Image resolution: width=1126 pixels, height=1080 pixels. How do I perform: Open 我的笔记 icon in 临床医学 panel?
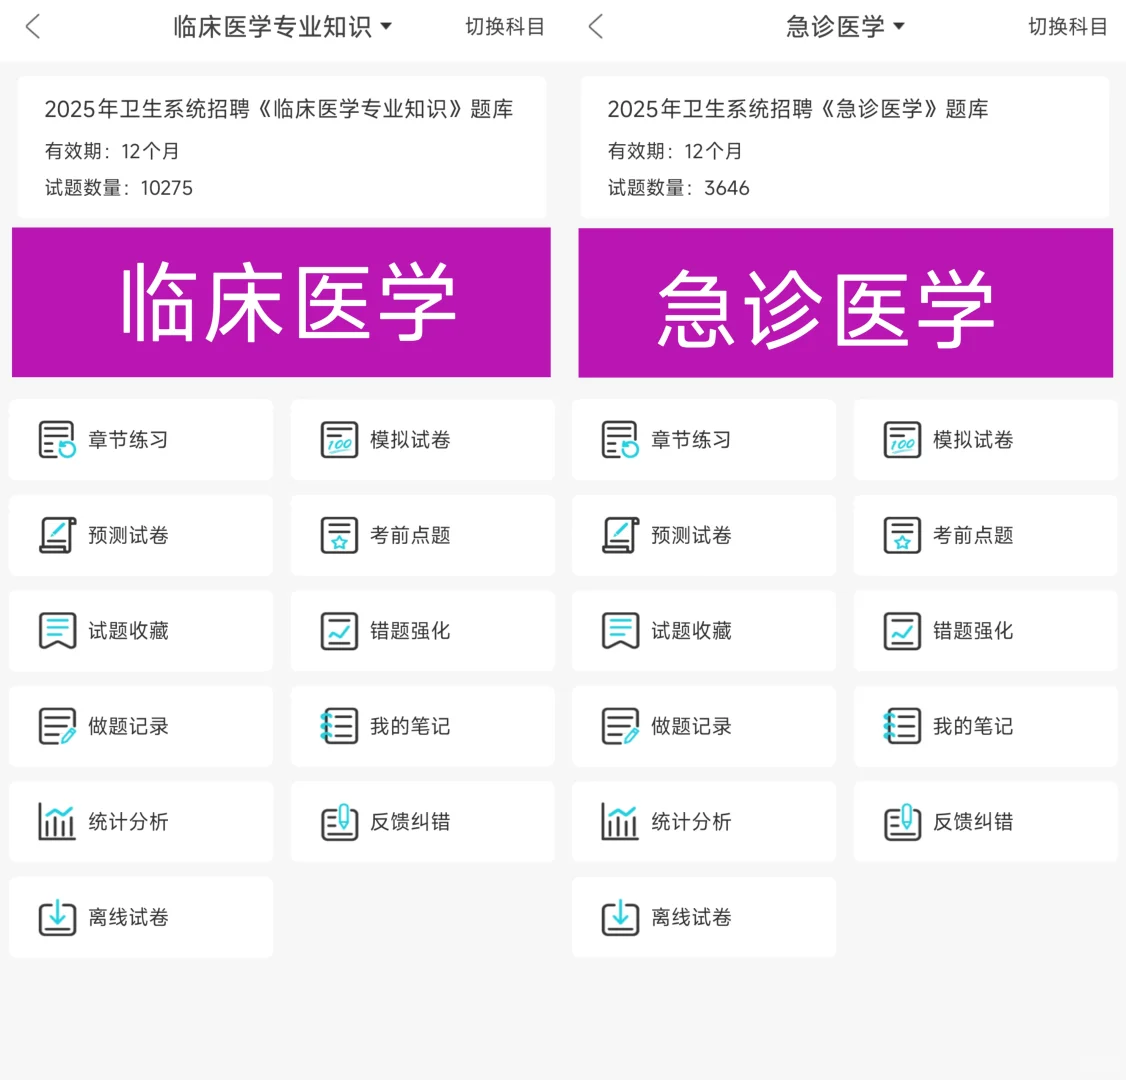(339, 726)
